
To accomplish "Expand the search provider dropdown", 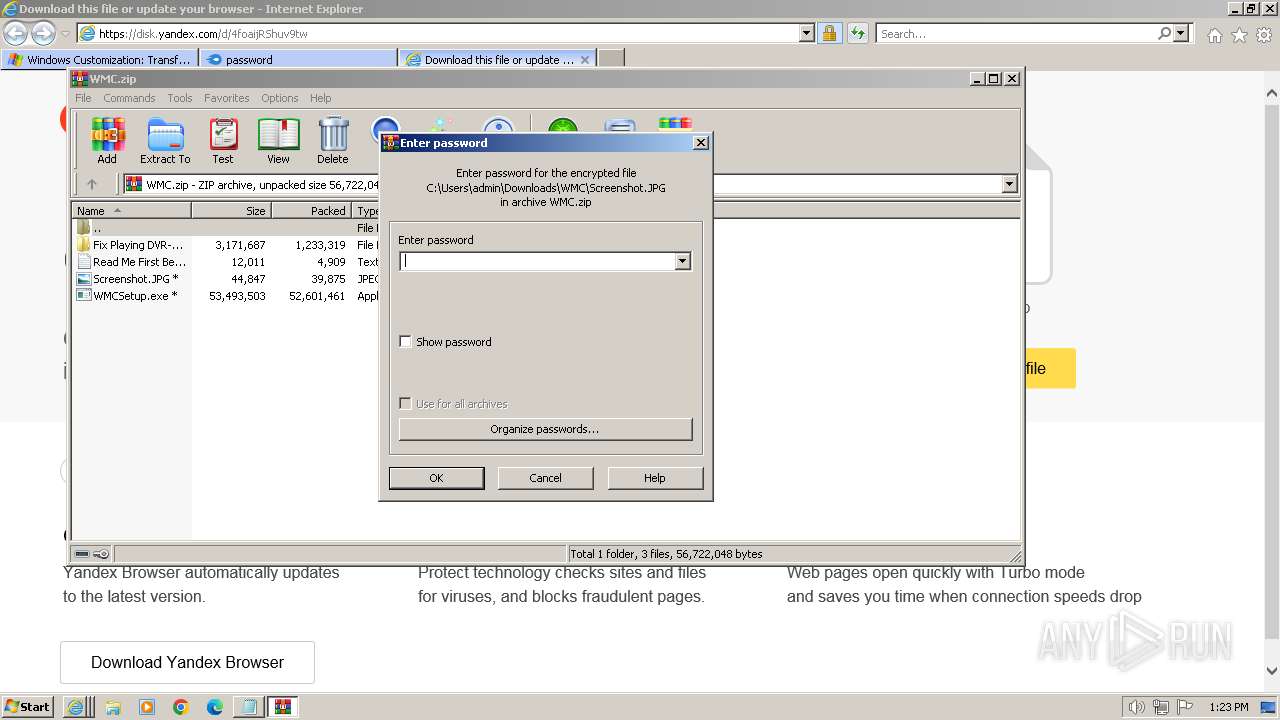I will (x=1182, y=33).
